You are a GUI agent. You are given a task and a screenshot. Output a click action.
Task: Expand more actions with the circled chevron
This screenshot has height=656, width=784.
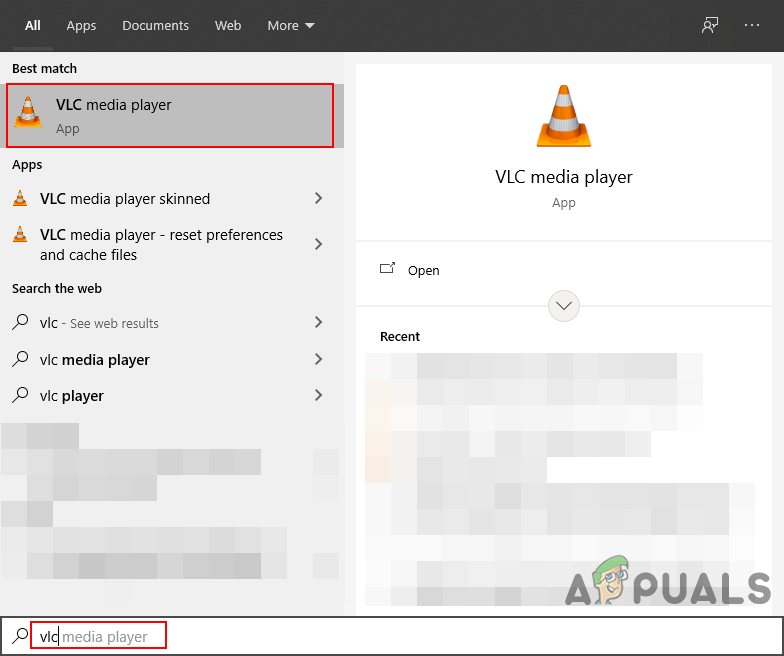[564, 306]
